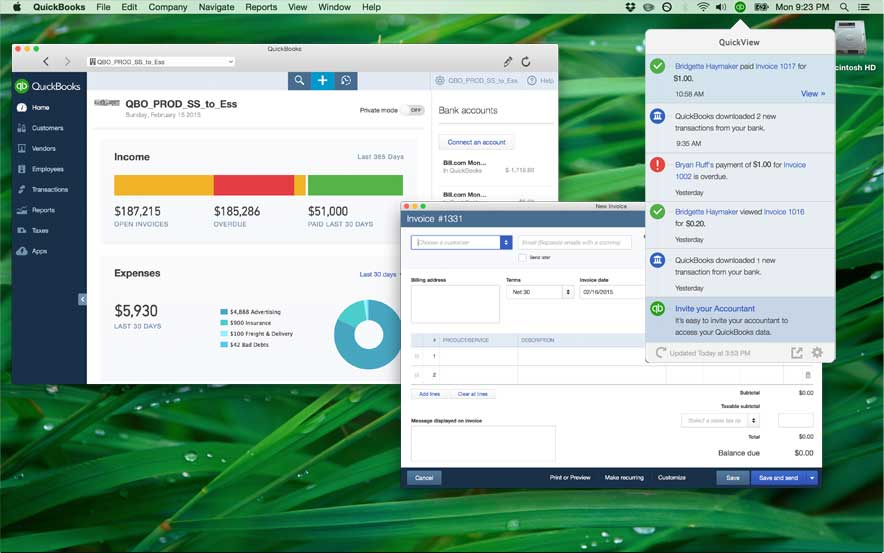Click Save and send button

pos(779,477)
